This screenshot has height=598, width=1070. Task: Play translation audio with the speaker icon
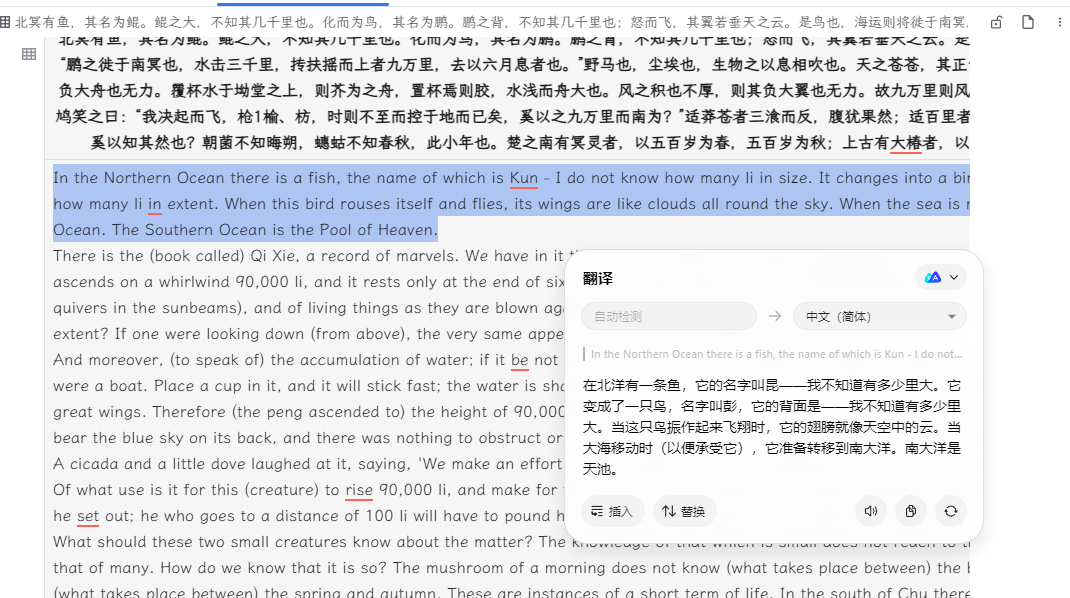(871, 511)
